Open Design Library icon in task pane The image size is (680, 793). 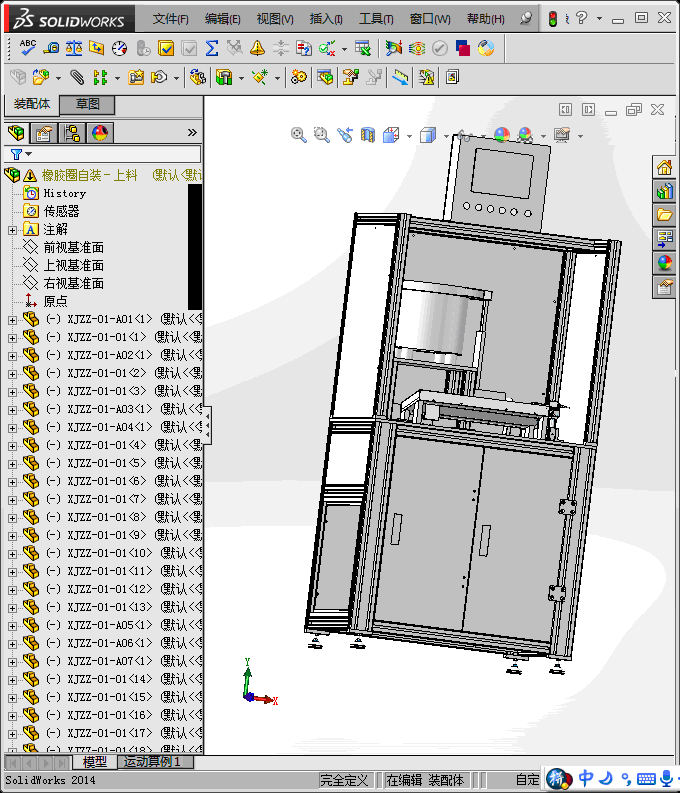[x=664, y=191]
